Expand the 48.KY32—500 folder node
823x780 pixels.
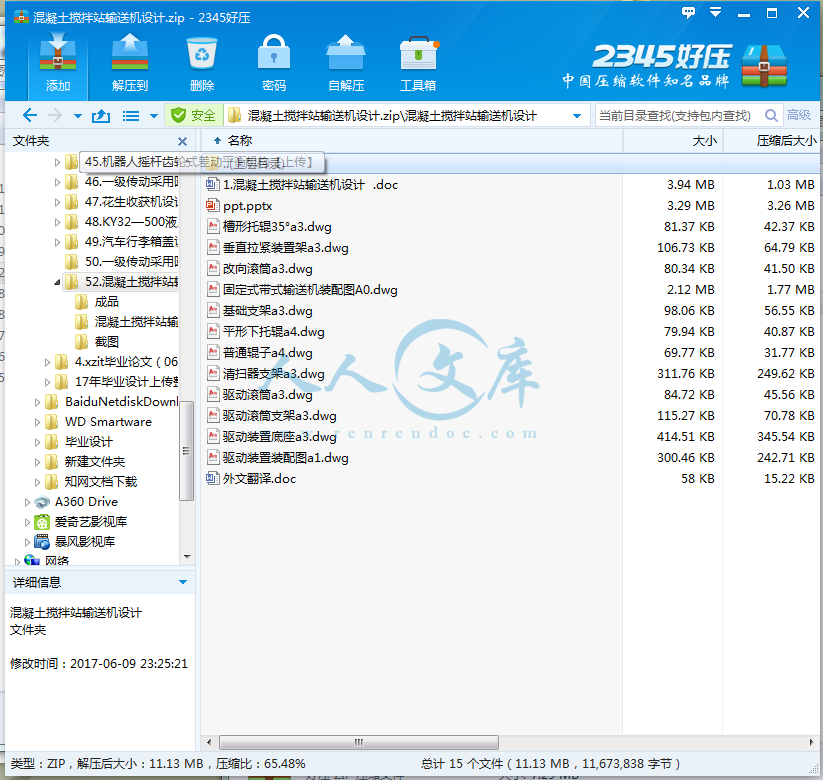tap(57, 222)
